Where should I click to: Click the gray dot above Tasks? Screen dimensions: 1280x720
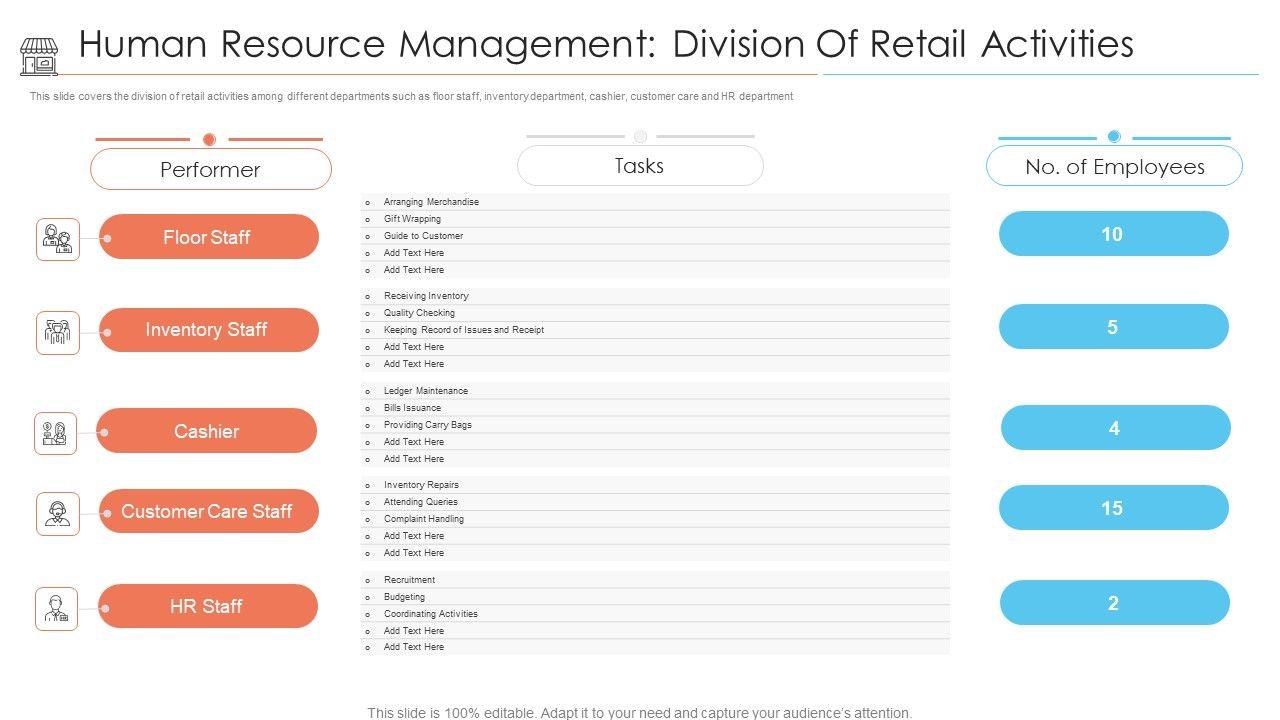[x=640, y=136]
